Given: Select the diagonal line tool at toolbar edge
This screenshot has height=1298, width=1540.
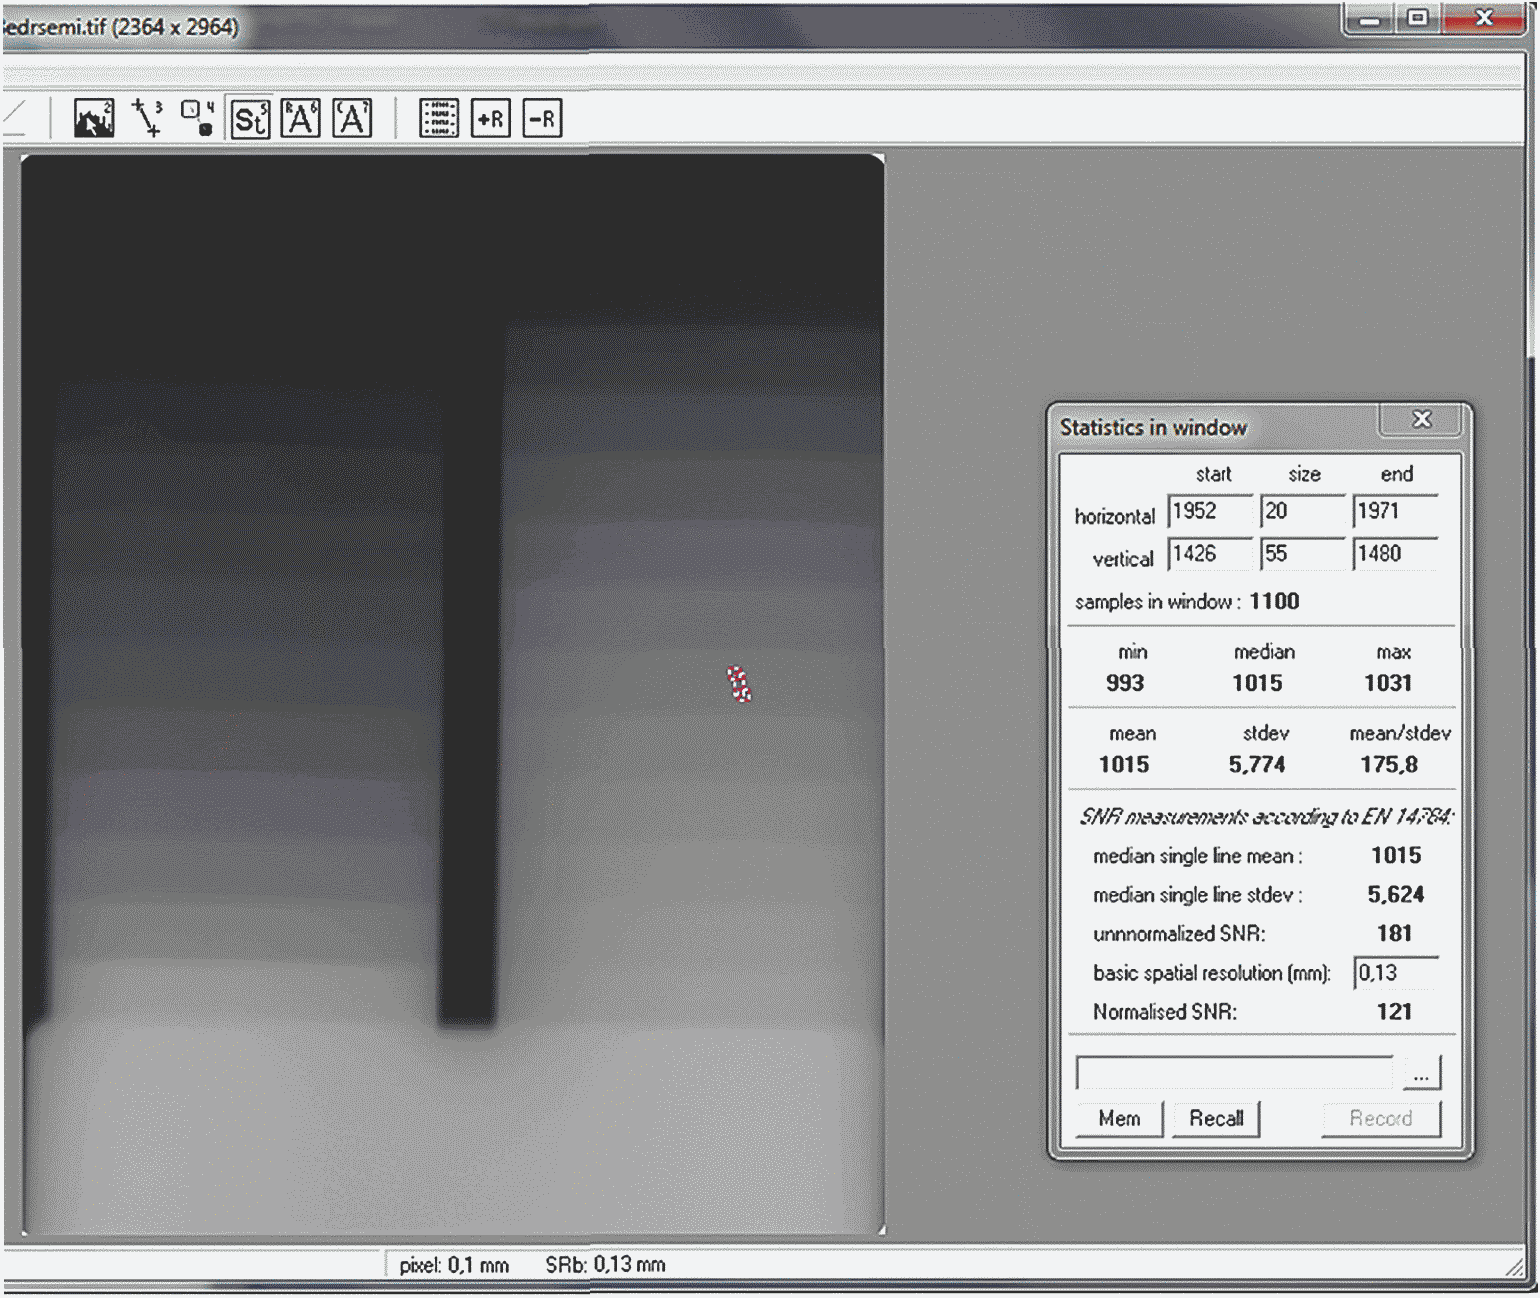Looking at the screenshot, I should (x=14, y=118).
